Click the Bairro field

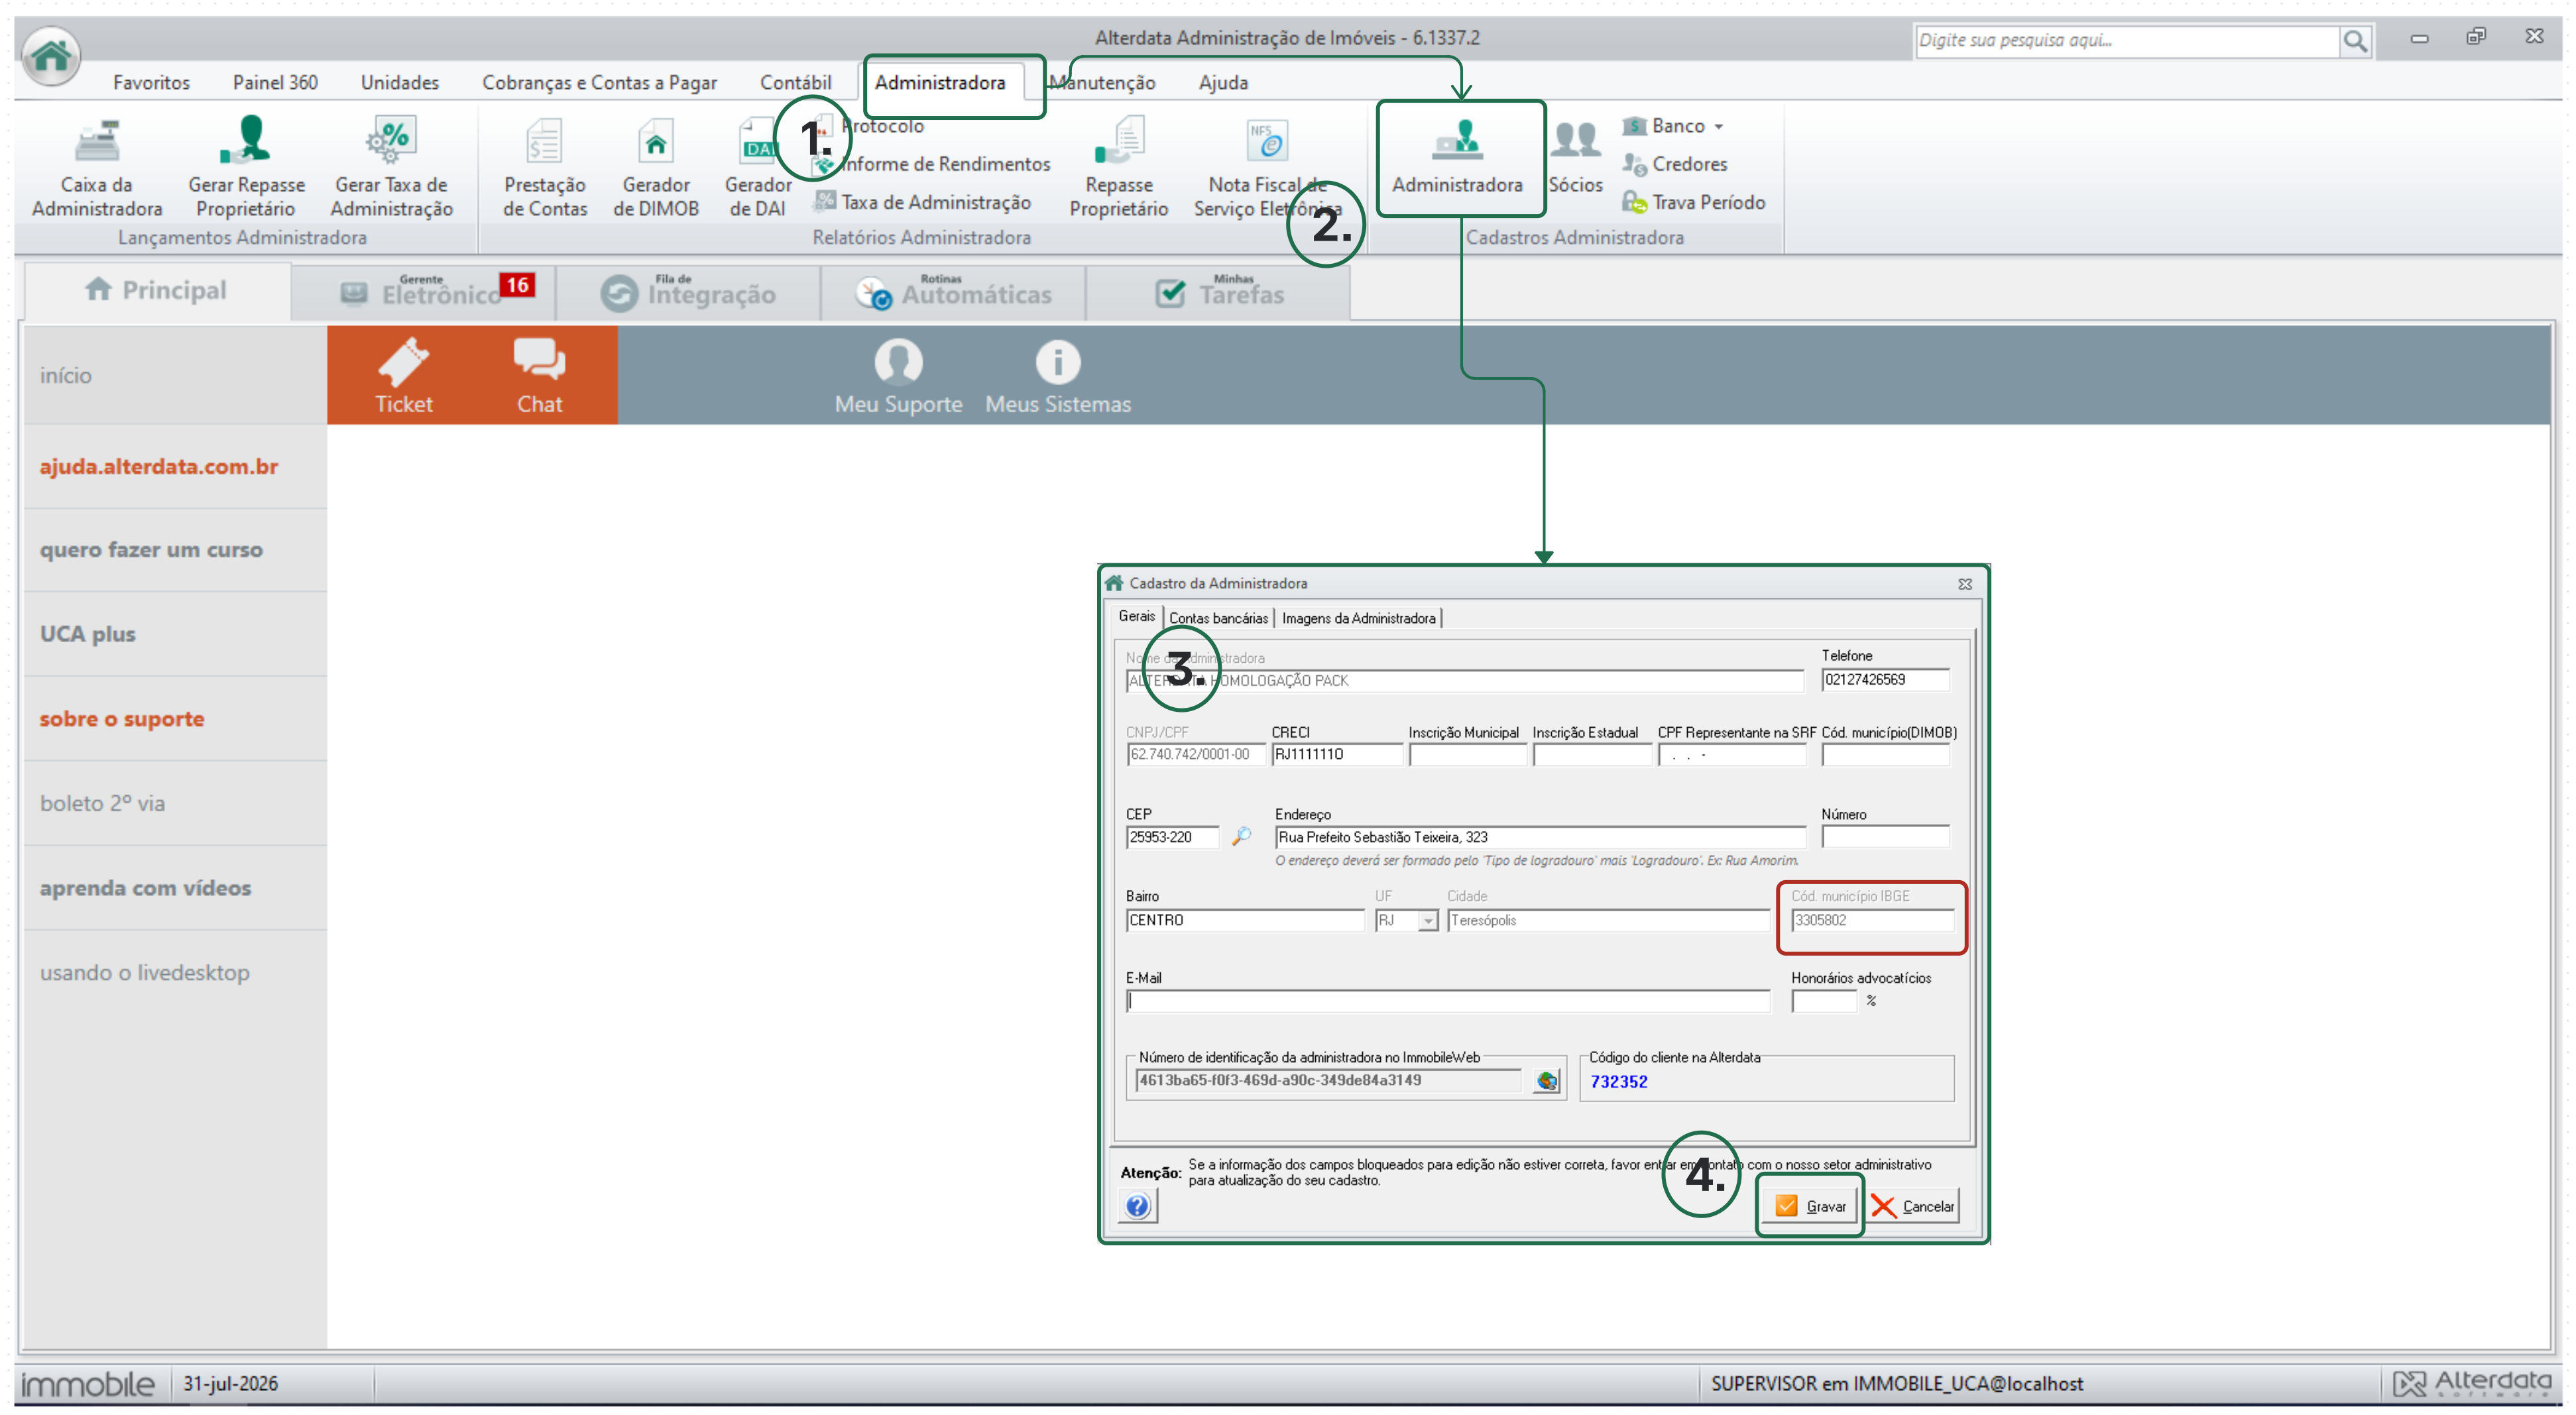click(1245, 920)
